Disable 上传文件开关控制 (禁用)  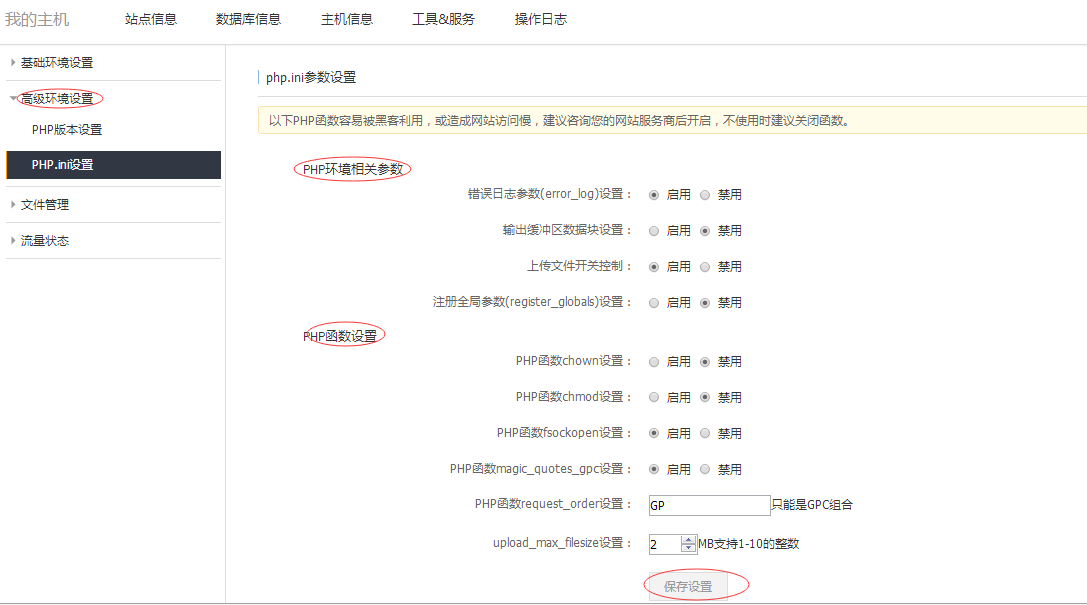click(705, 267)
